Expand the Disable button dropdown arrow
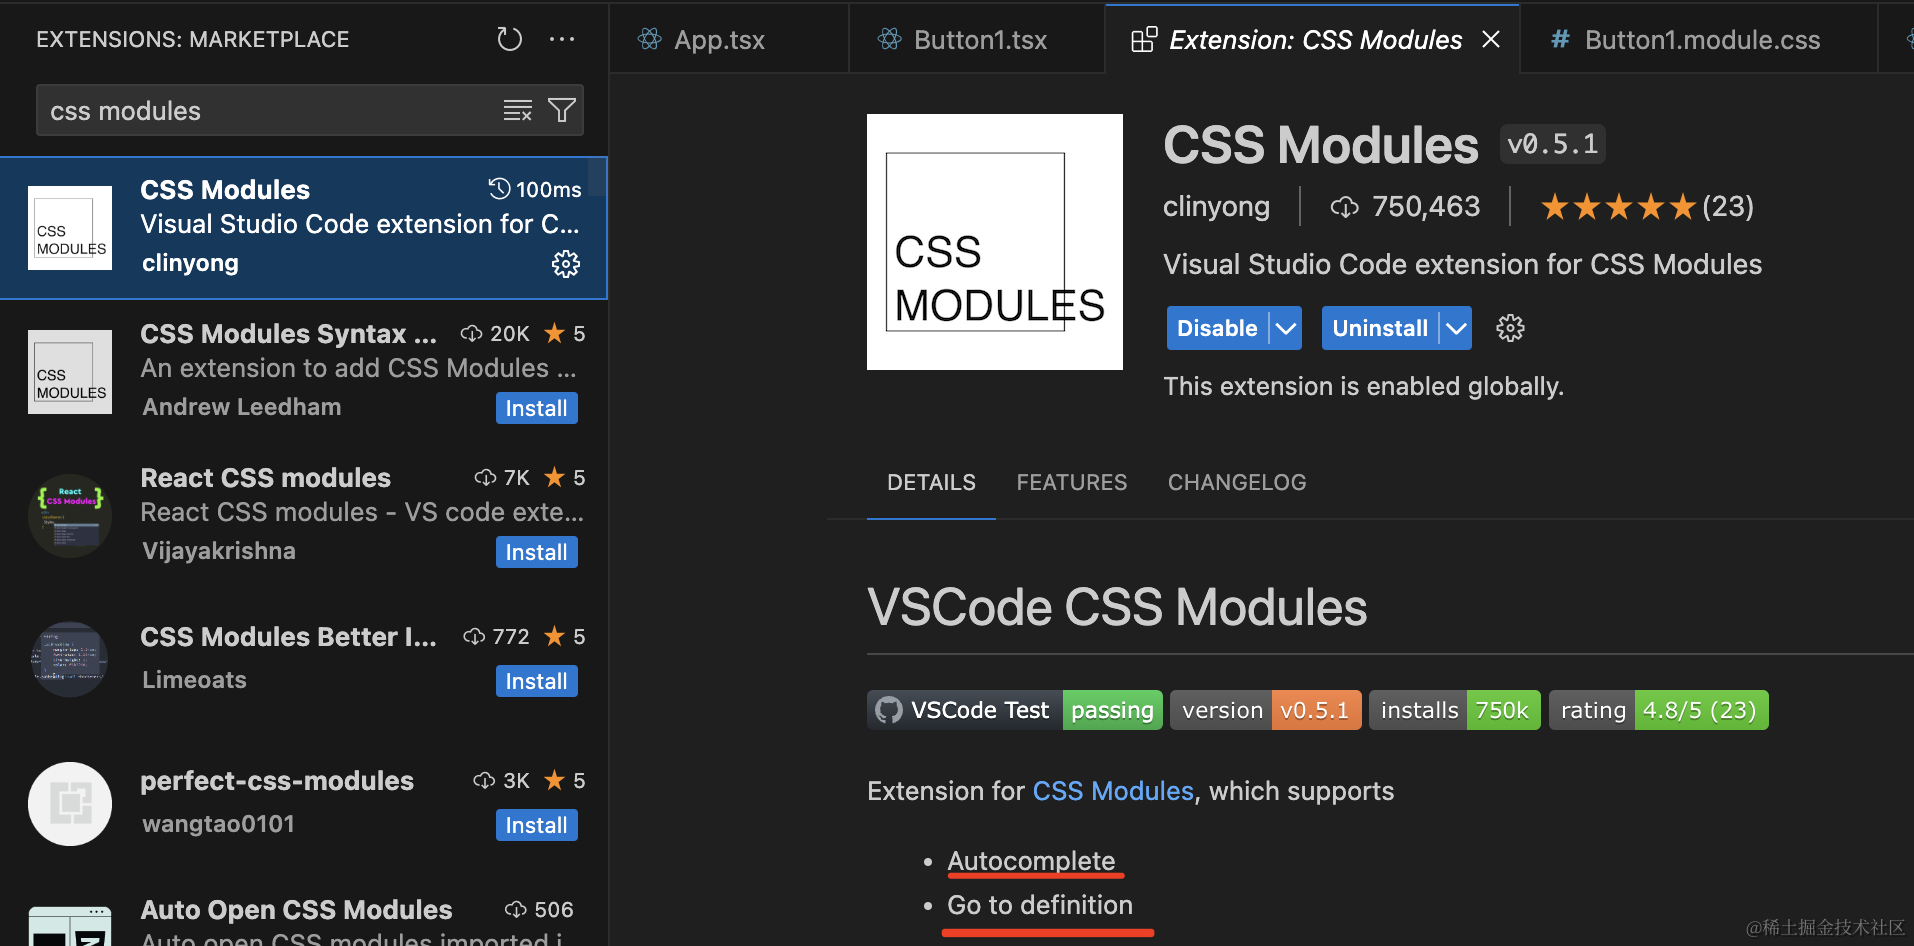Viewport: 1914px width, 946px height. (x=1286, y=328)
